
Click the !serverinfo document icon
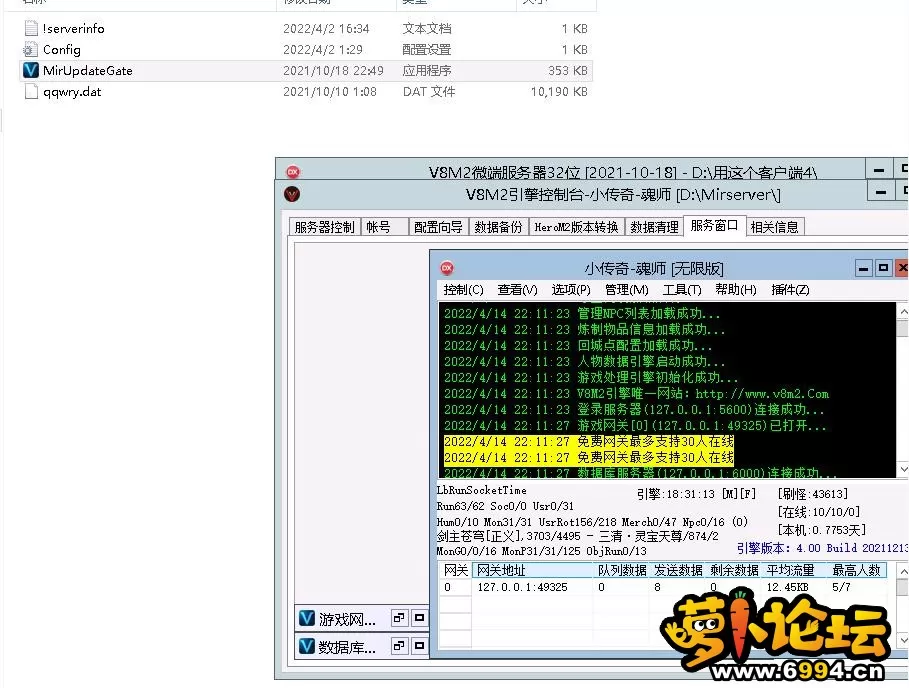tap(31, 28)
